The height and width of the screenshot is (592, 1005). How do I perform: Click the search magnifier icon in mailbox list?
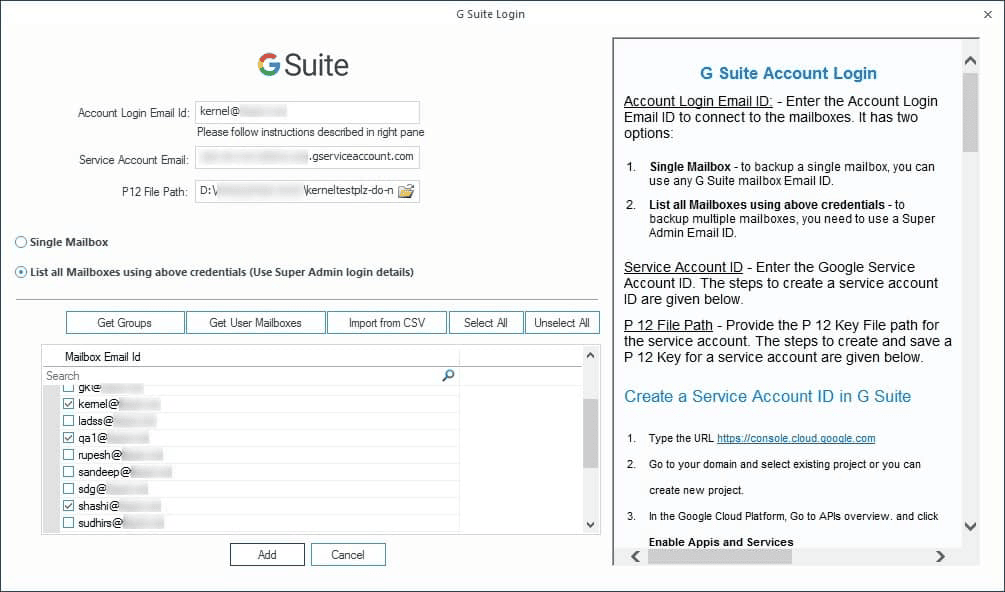pyautogui.click(x=448, y=375)
